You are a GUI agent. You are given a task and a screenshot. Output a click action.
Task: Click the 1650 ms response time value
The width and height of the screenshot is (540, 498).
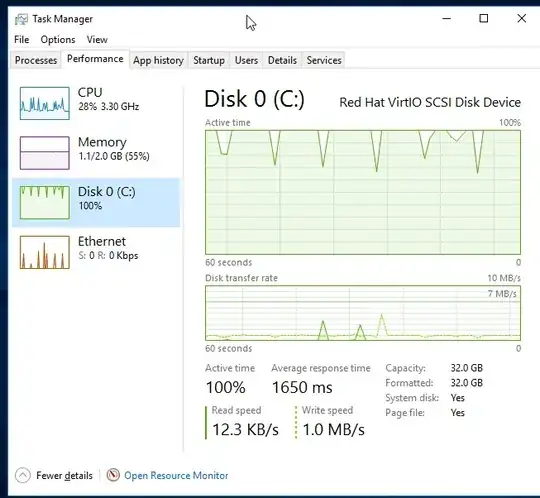[302, 387]
